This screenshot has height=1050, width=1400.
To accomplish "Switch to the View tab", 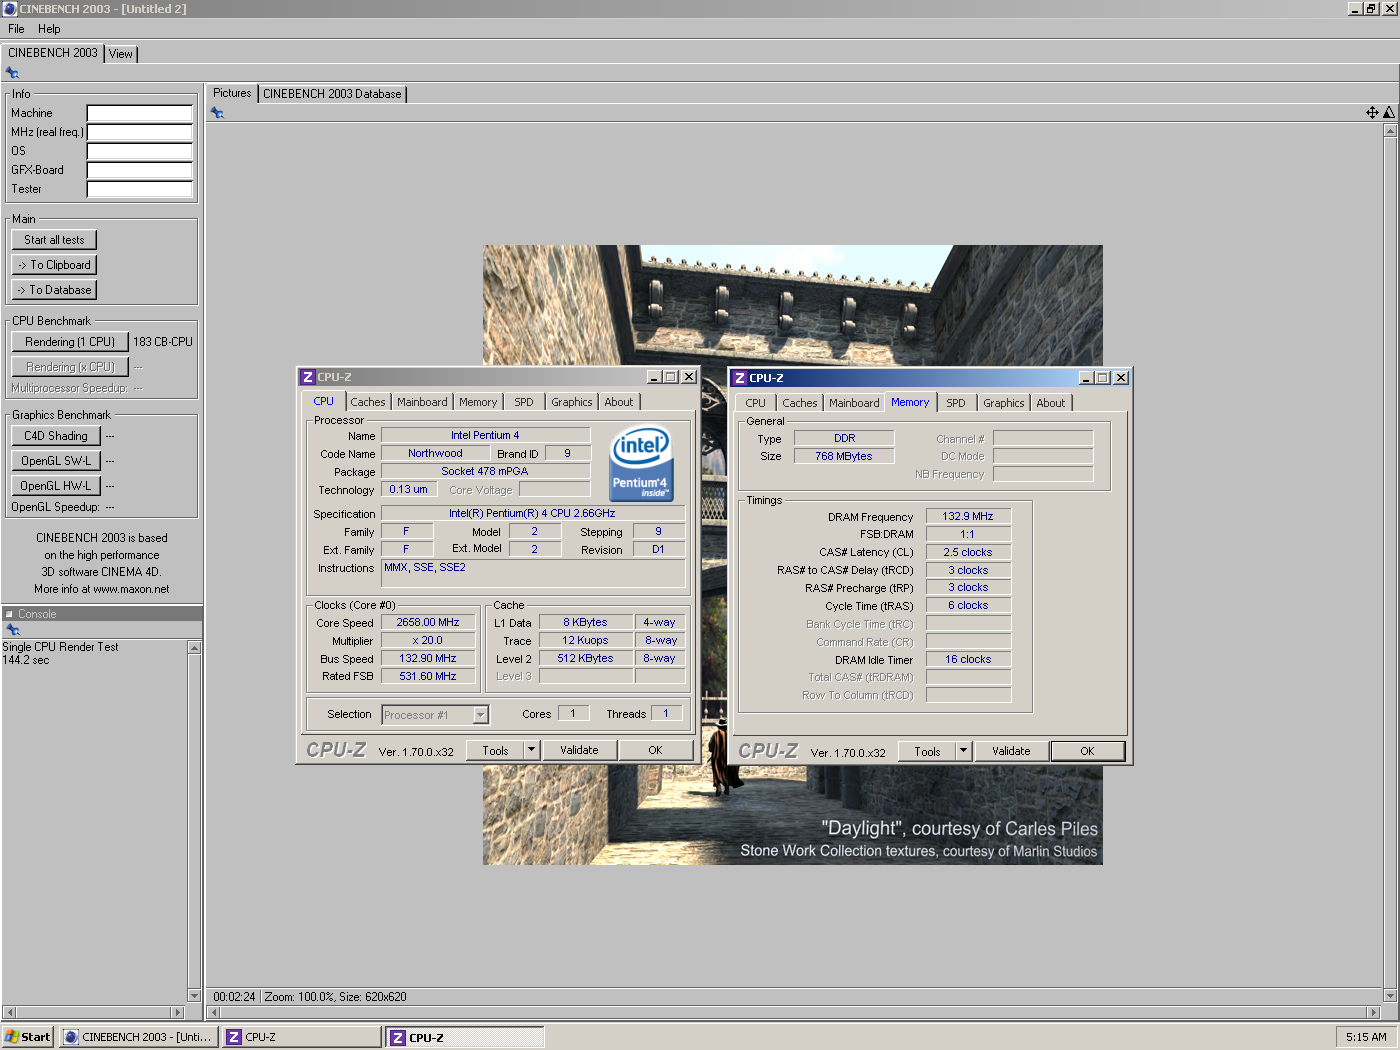I will (121, 54).
